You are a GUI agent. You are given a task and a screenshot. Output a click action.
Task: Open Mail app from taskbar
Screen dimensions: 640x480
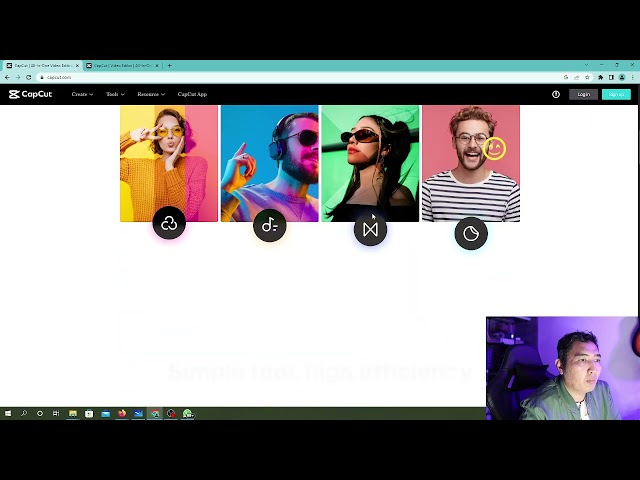pyautogui.click(x=106, y=413)
